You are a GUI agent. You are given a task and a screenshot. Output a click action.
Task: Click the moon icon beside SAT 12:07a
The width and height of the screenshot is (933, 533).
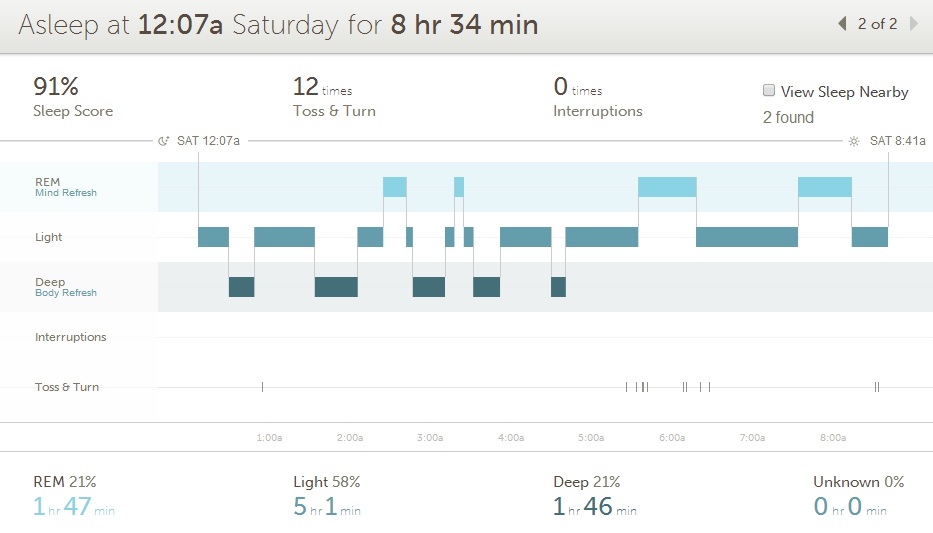click(x=164, y=141)
